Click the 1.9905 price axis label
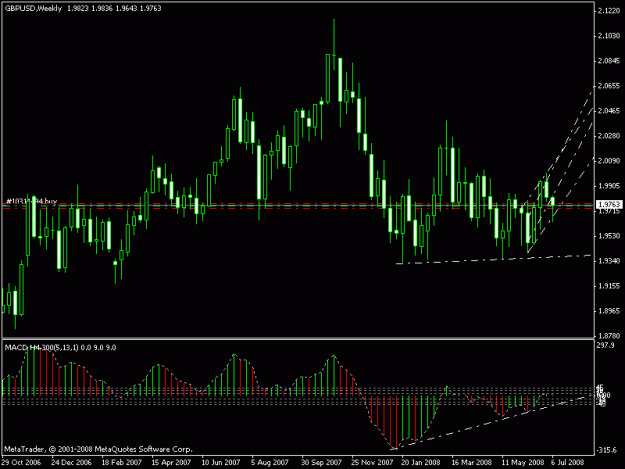 pos(609,186)
